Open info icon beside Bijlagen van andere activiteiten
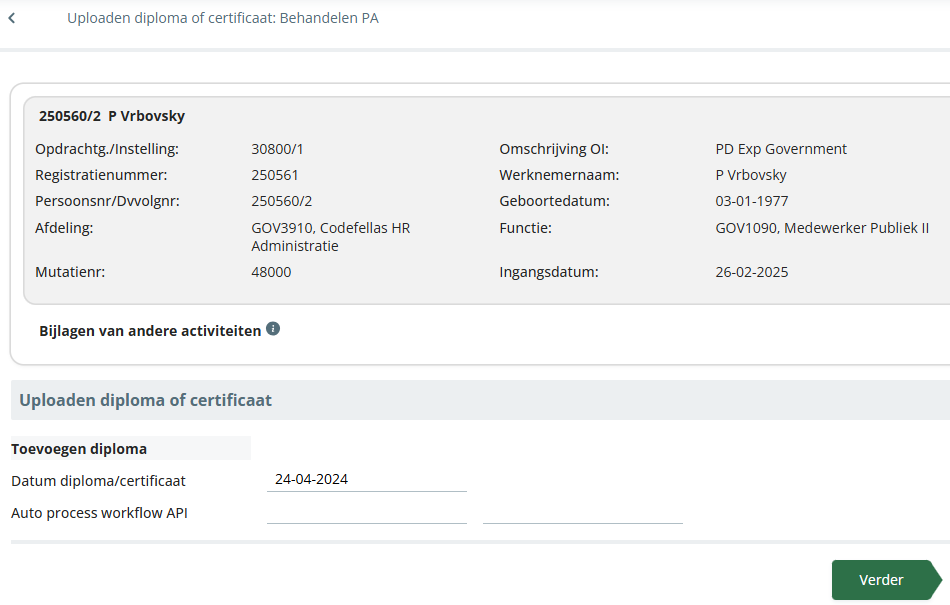This screenshot has width=950, height=605. [x=273, y=329]
